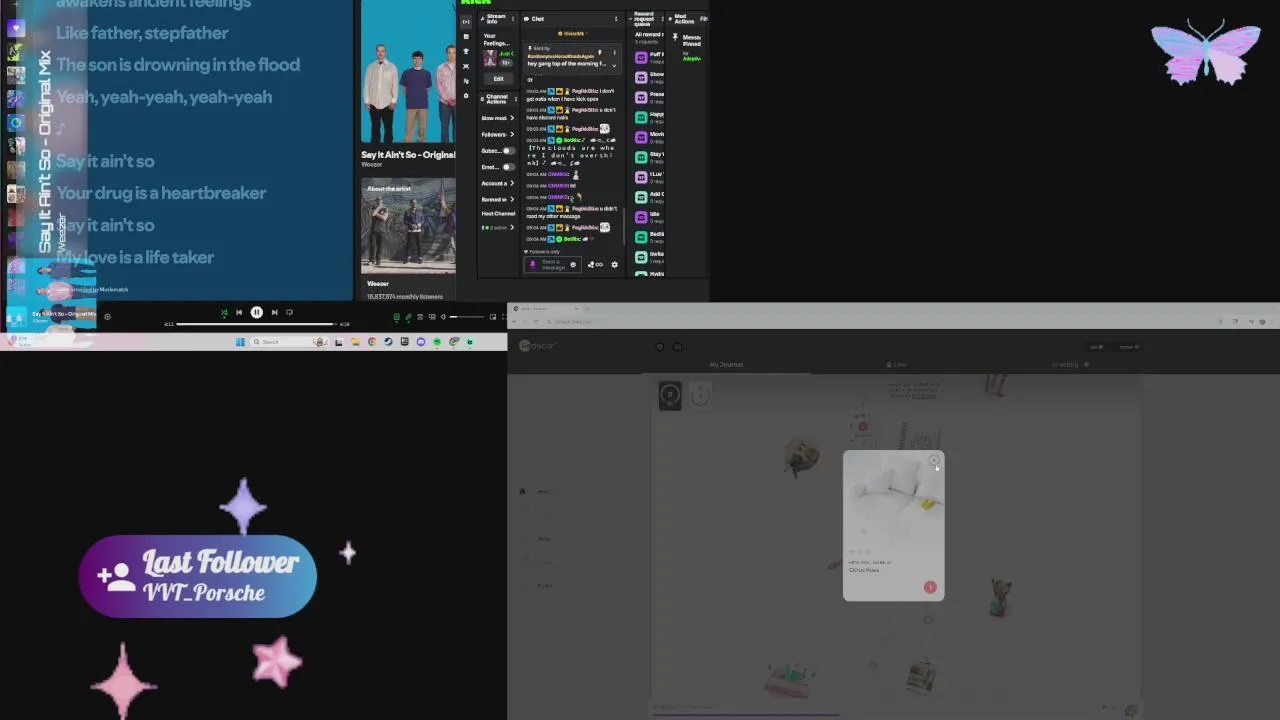This screenshot has width=1280, height=720.
Task: Open the Chat panel options menu
Action: pos(616,19)
